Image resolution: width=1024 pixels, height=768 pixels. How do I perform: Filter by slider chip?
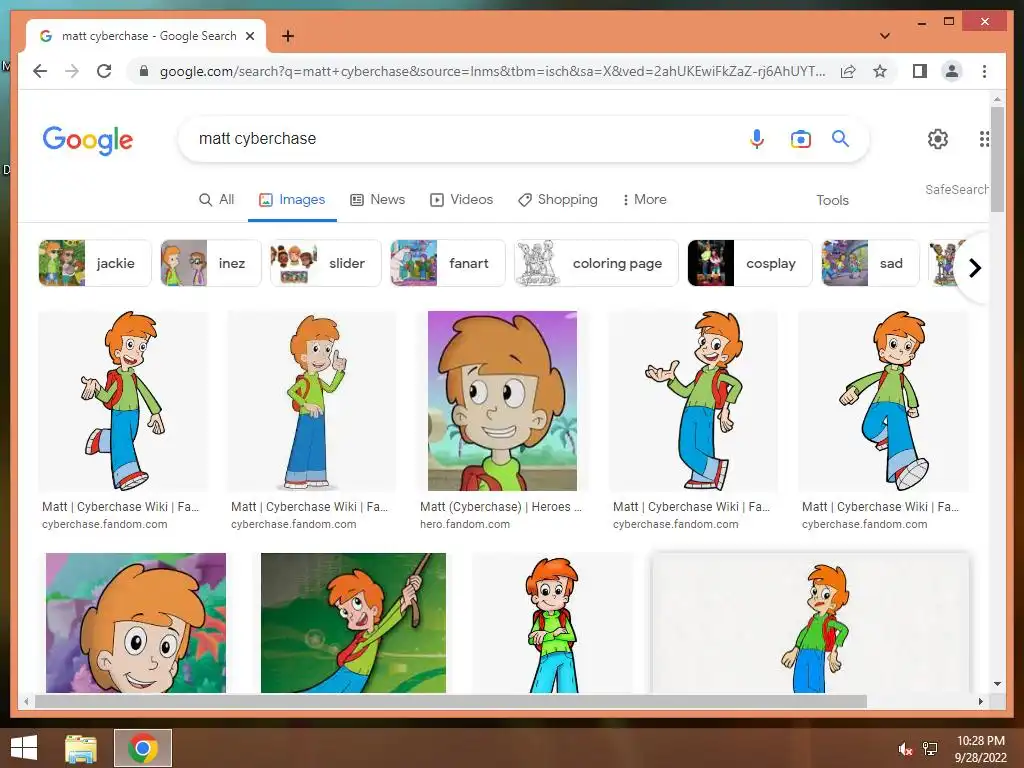[x=326, y=263]
